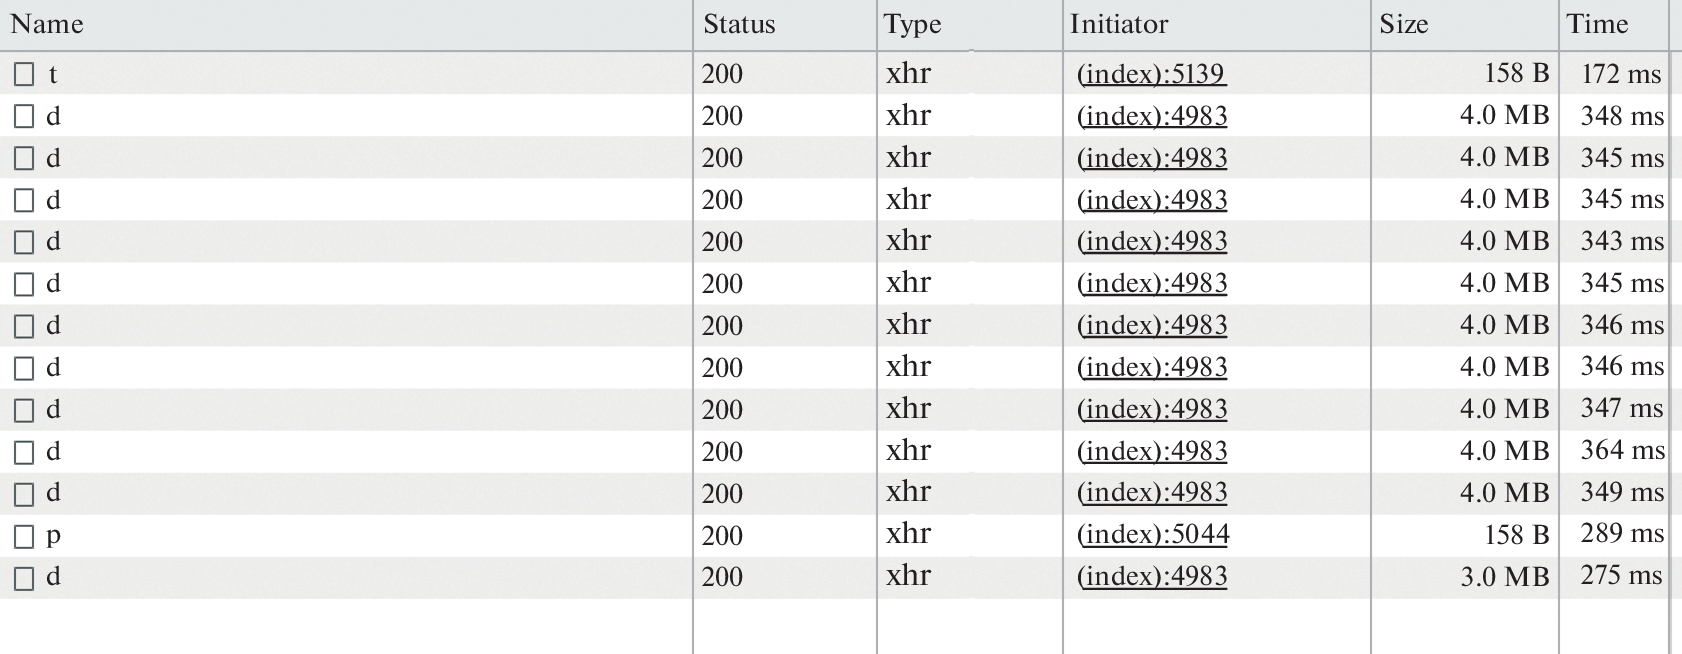The width and height of the screenshot is (1682, 654).
Task: Select the request named t
Action: 53,75
